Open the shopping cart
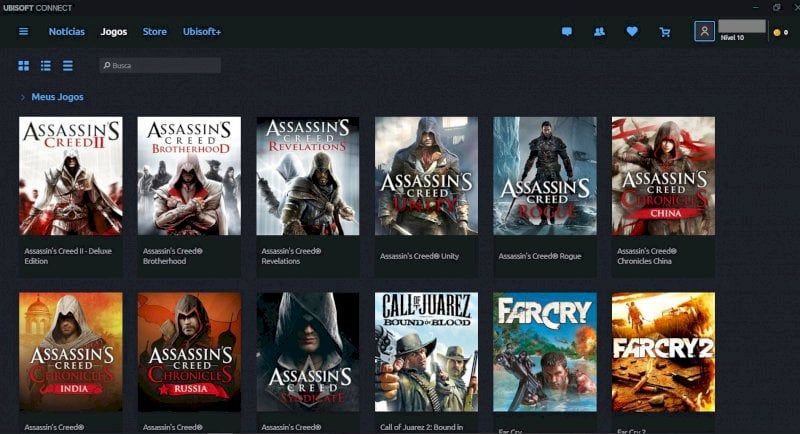Screen dimensions: 800x434 pyautogui.click(x=665, y=32)
